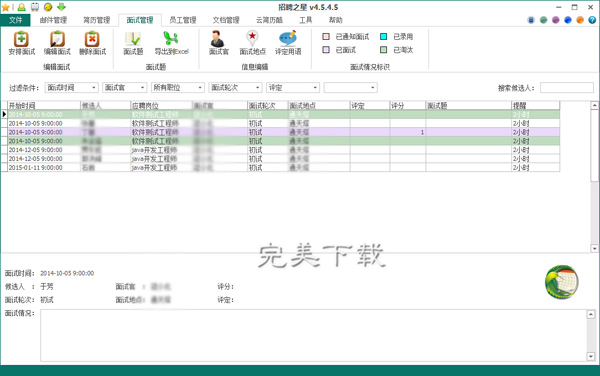Click the green 已淘汰 legend color box
Screen dimensions: 600x376
(x=383, y=50)
